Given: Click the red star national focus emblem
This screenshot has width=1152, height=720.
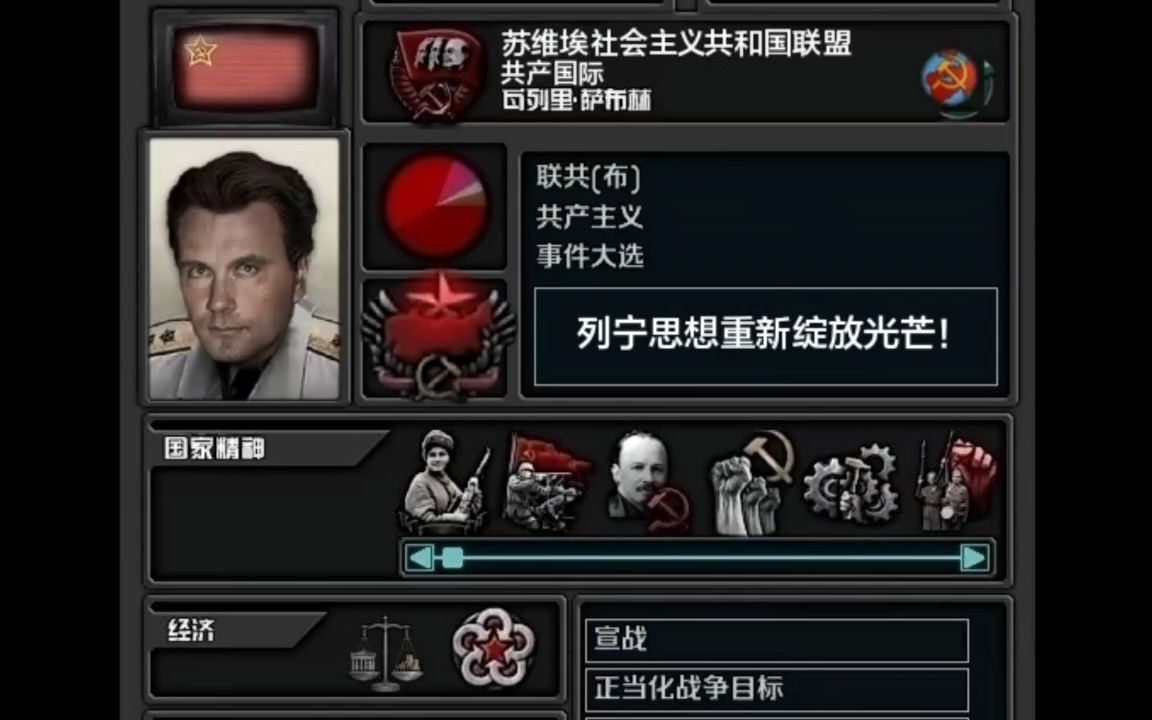Looking at the screenshot, I should (437, 336).
